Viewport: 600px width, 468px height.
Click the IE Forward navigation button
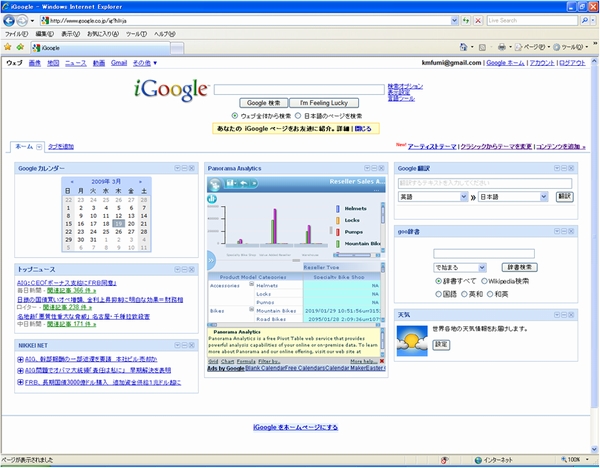[22, 20]
